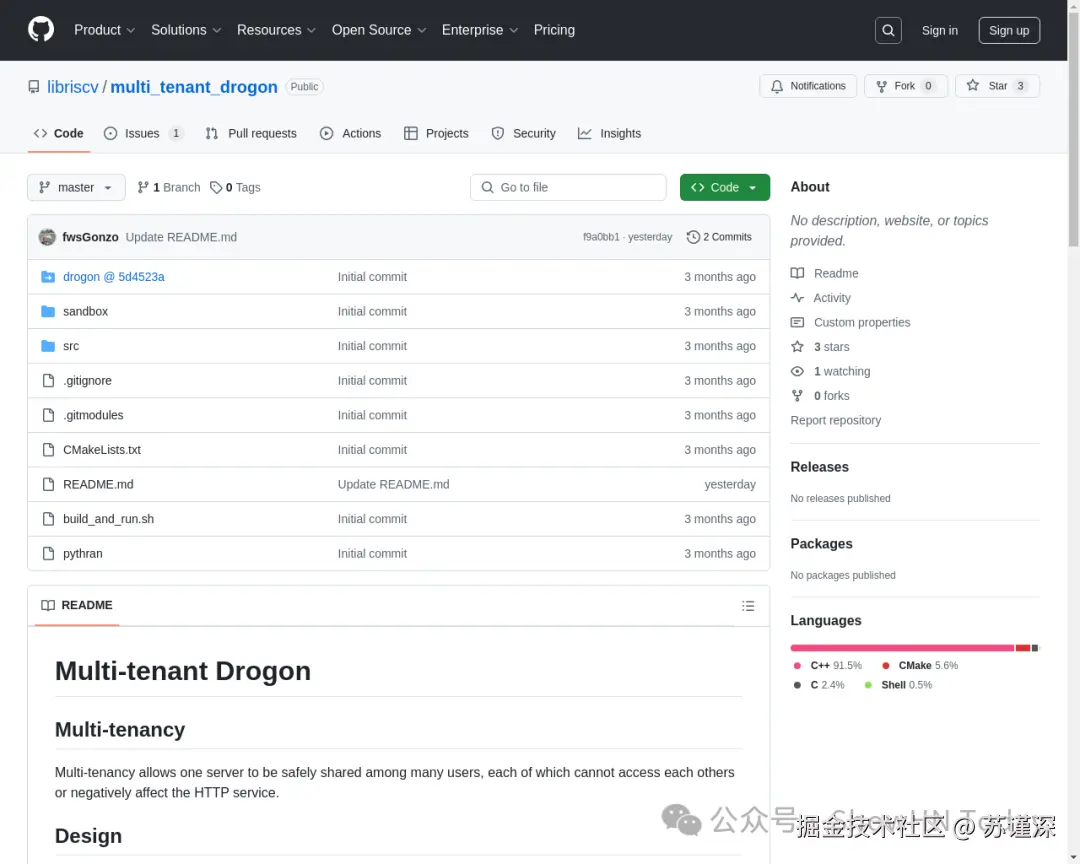Click the .gitignore file icon
Image resolution: width=1080 pixels, height=864 pixels.
(x=48, y=380)
